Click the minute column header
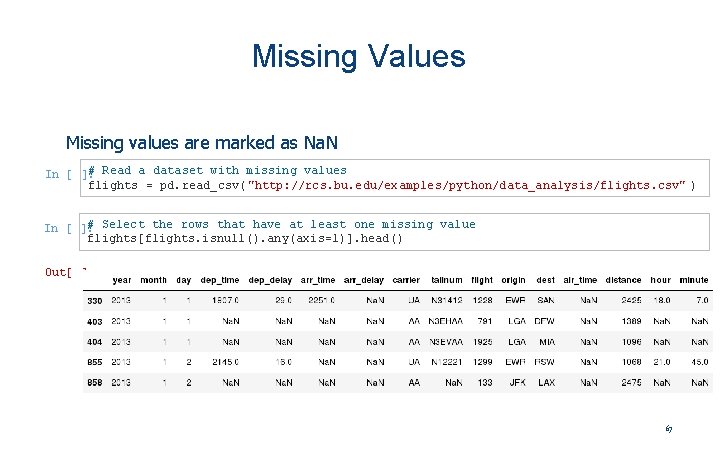The image size is (720, 450). point(694,280)
